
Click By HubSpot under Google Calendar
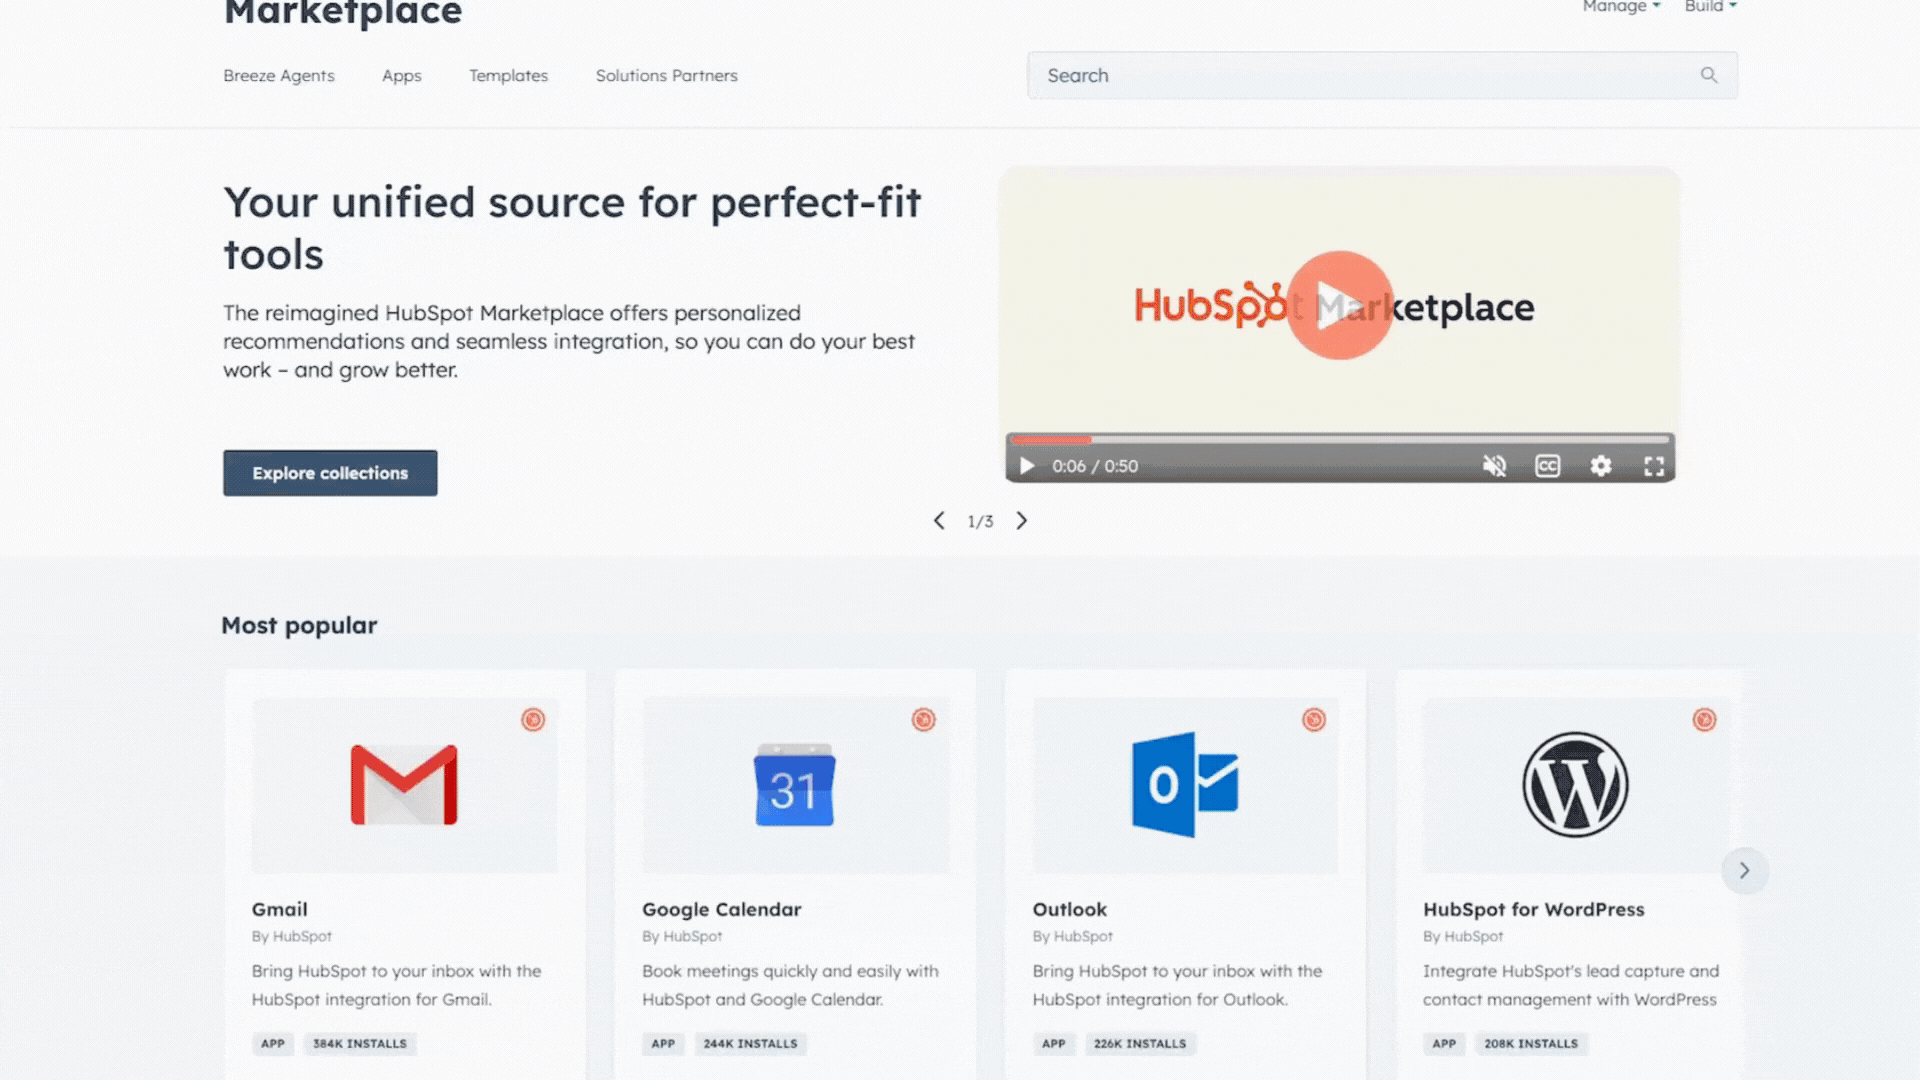682,937
